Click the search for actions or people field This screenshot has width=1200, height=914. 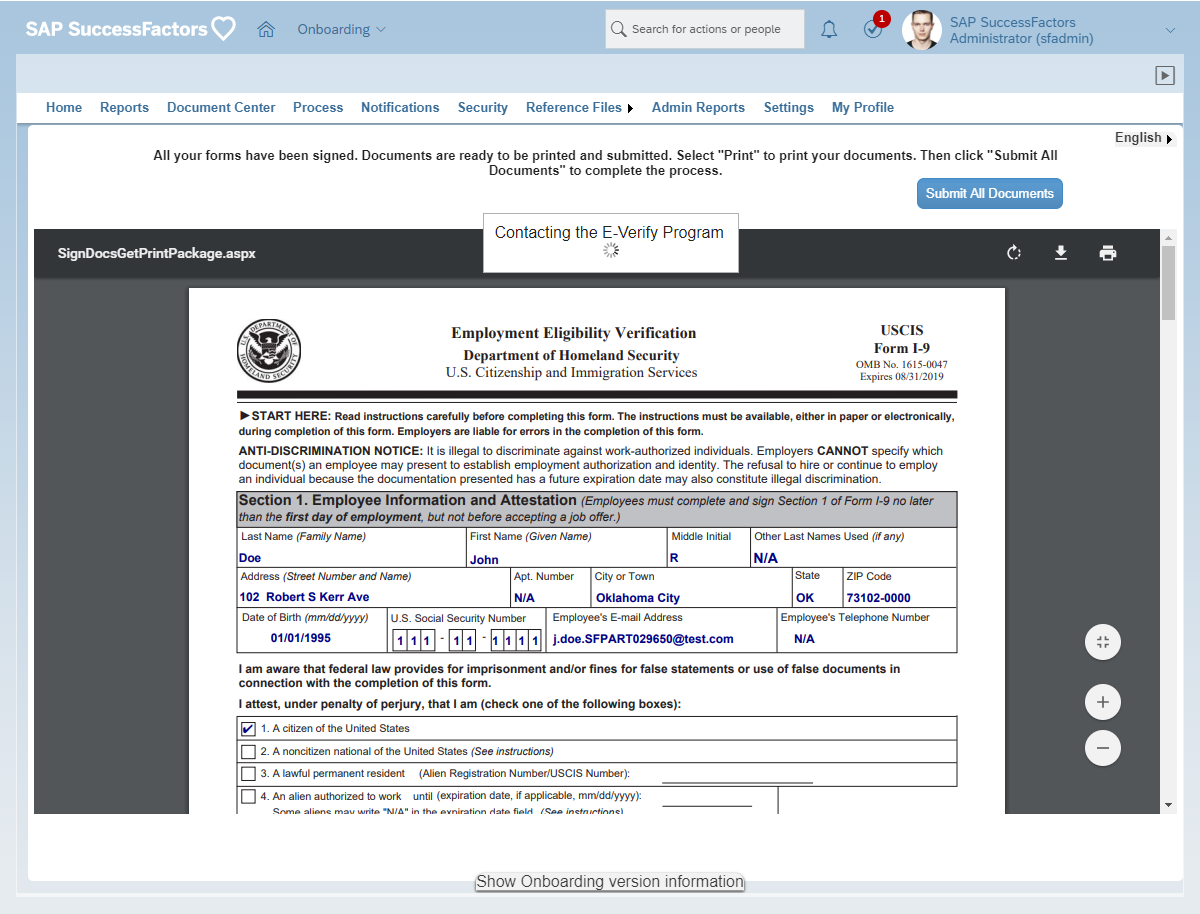[x=705, y=30]
